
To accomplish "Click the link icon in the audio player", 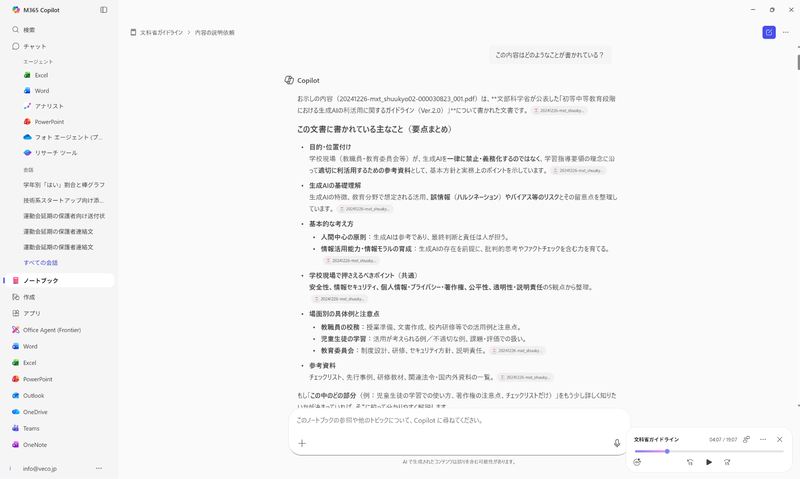I will click(x=746, y=439).
